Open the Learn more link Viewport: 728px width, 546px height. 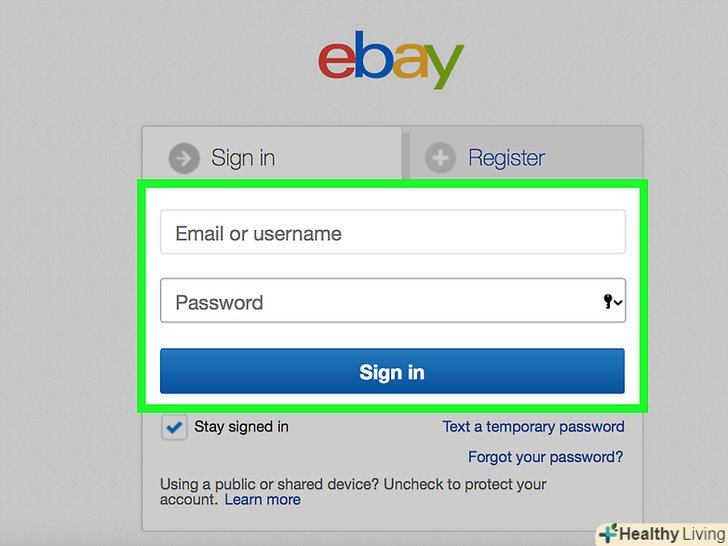[x=262, y=500]
